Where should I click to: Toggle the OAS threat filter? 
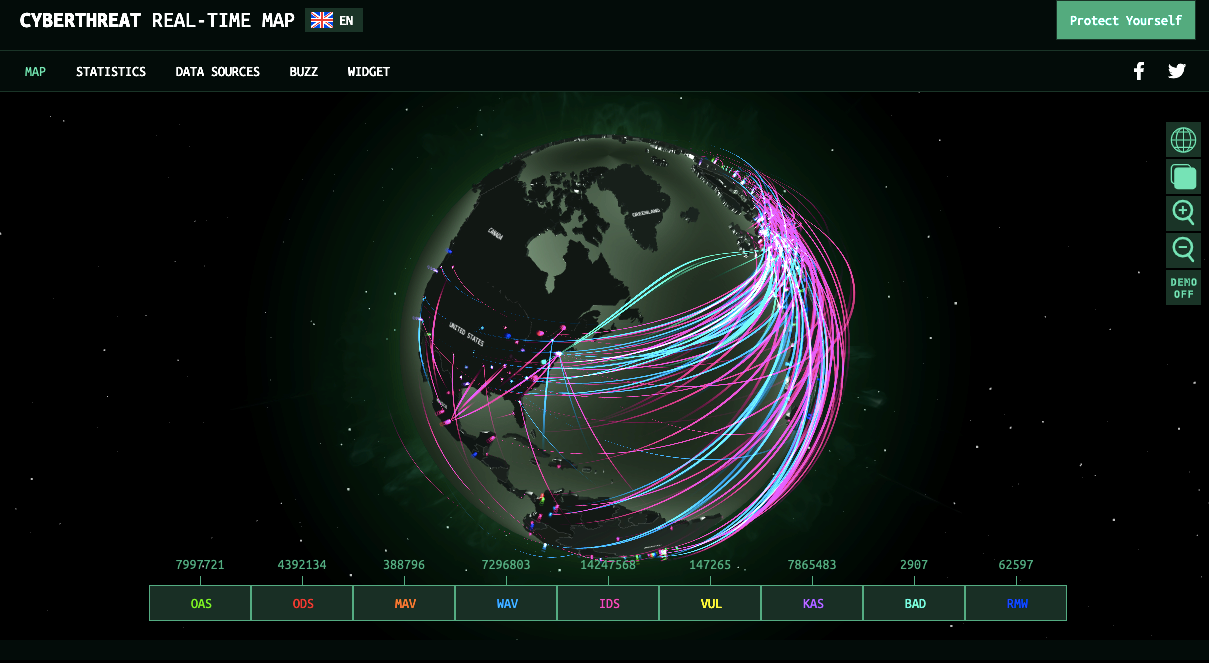pos(201,604)
